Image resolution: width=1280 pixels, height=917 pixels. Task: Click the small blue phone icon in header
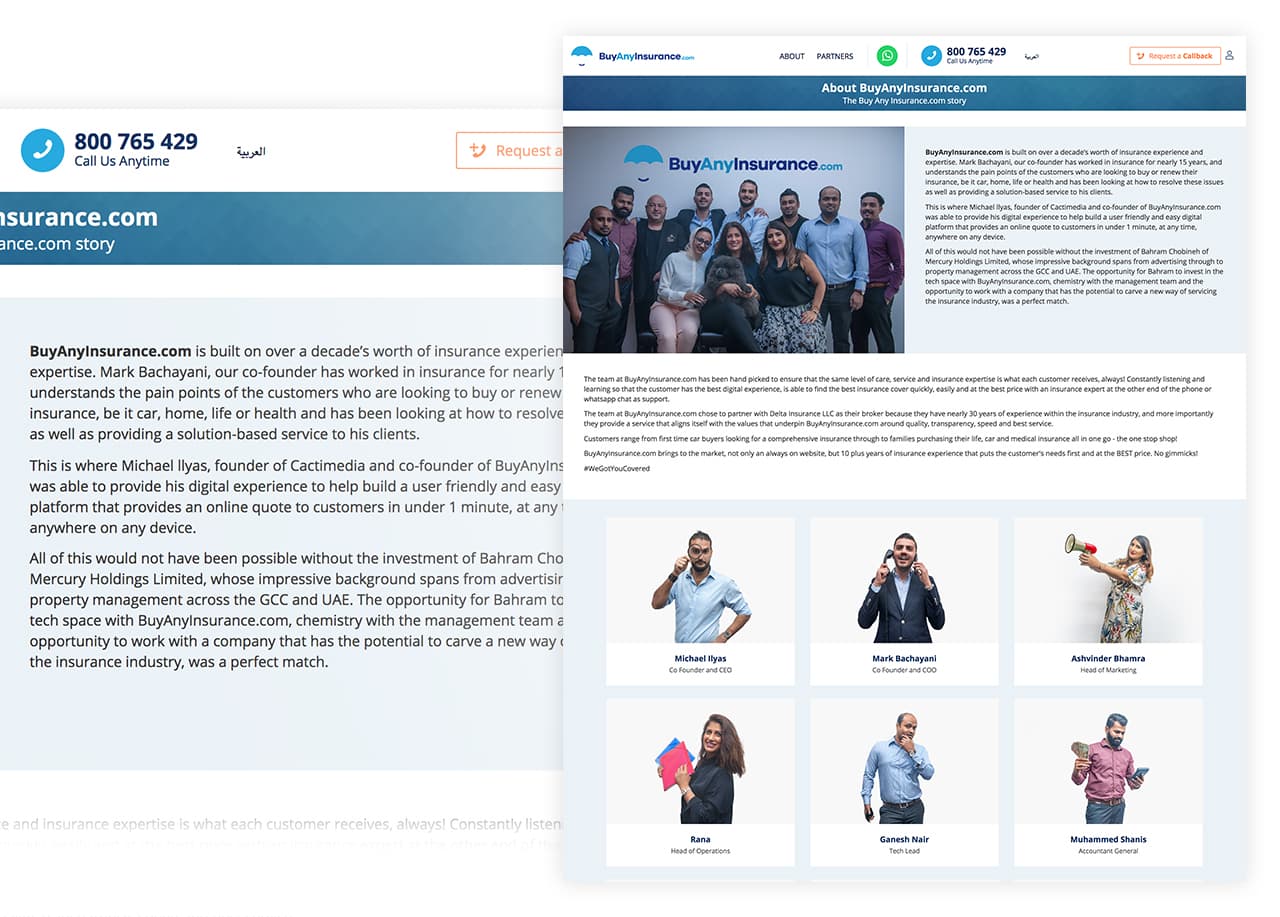tap(931, 56)
